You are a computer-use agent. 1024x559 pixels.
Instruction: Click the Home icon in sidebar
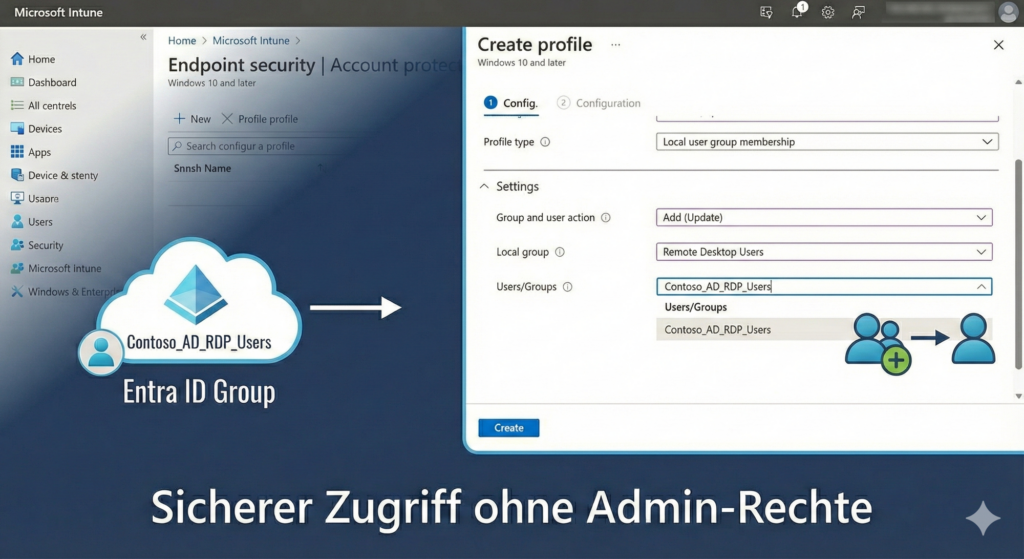click(17, 59)
